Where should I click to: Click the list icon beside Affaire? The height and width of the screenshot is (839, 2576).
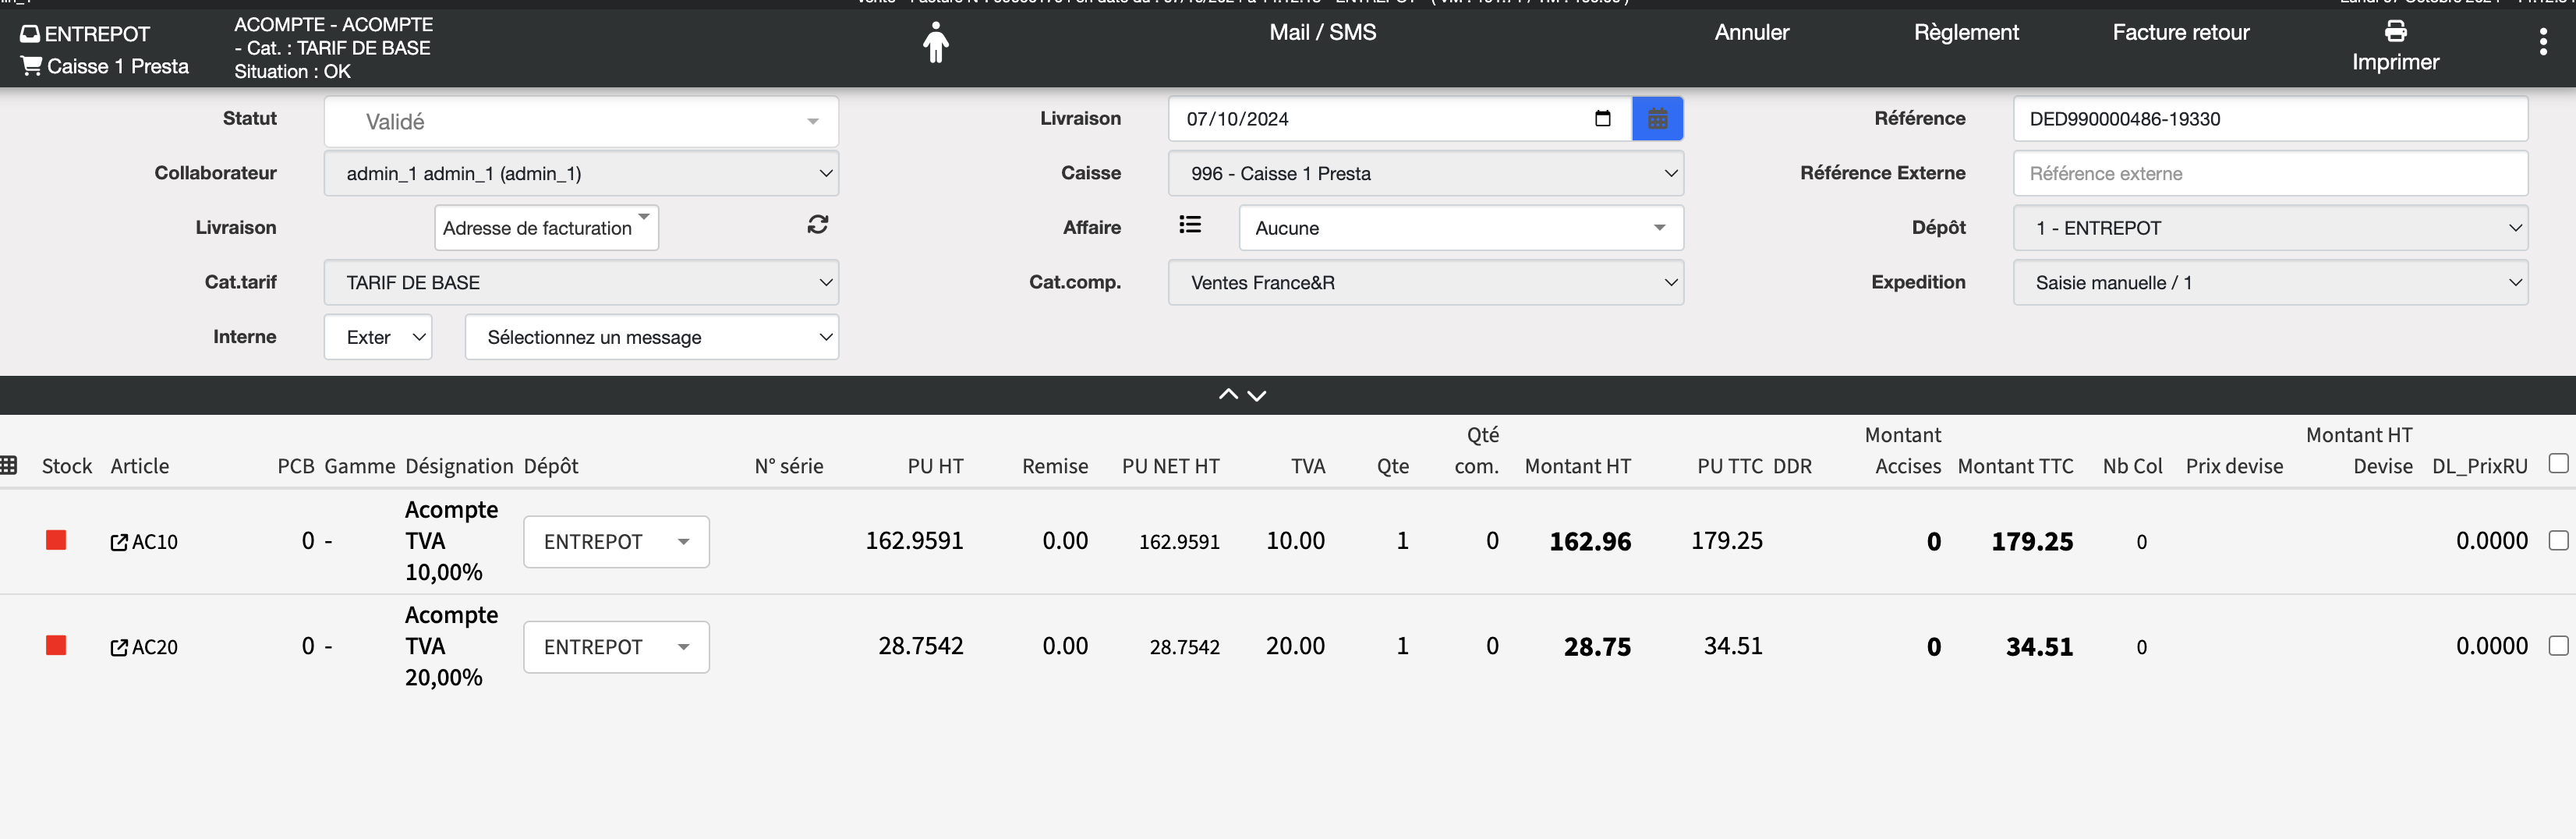pyautogui.click(x=1189, y=225)
